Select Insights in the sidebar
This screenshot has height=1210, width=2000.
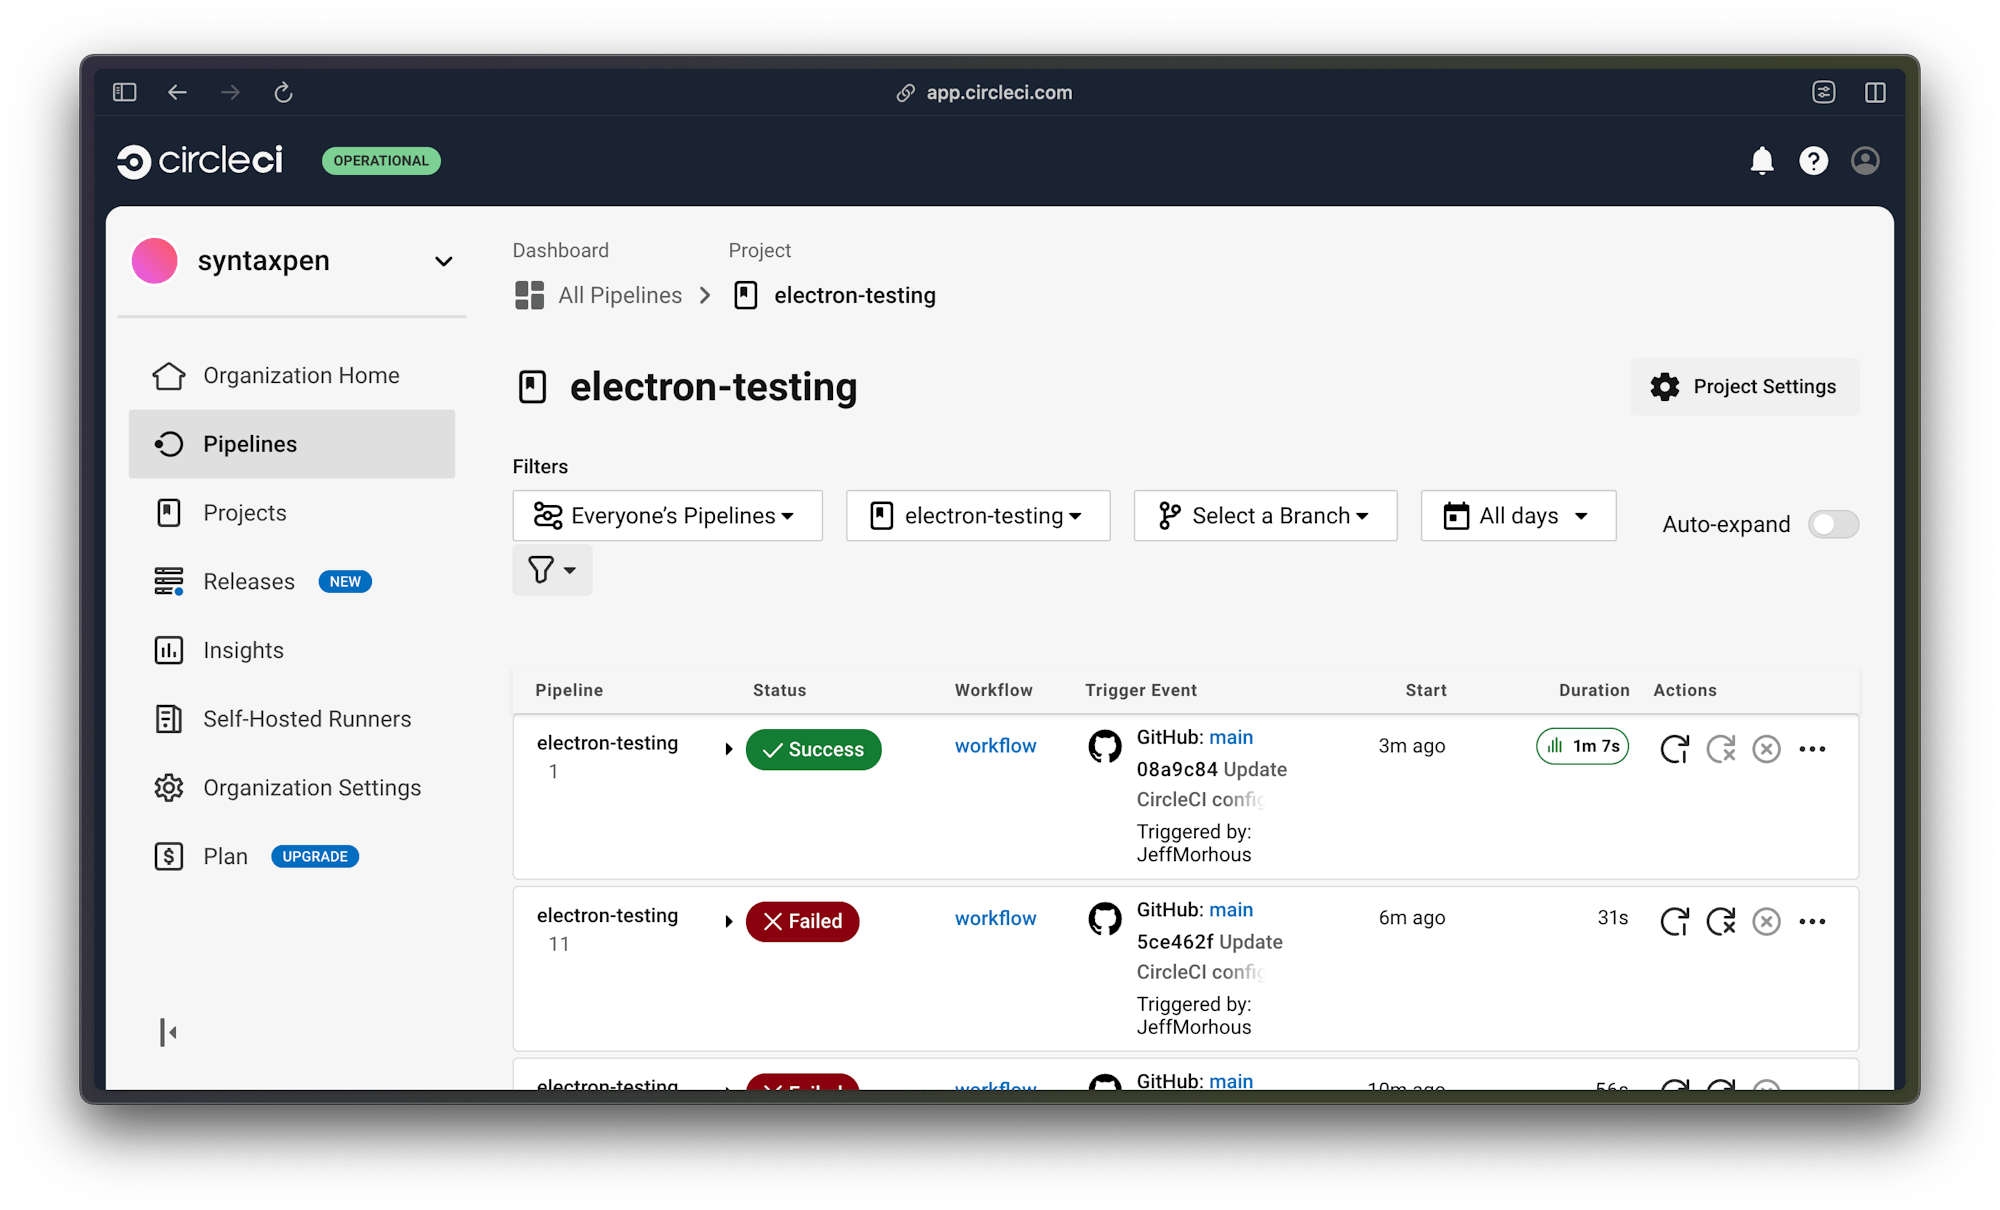[x=243, y=650]
